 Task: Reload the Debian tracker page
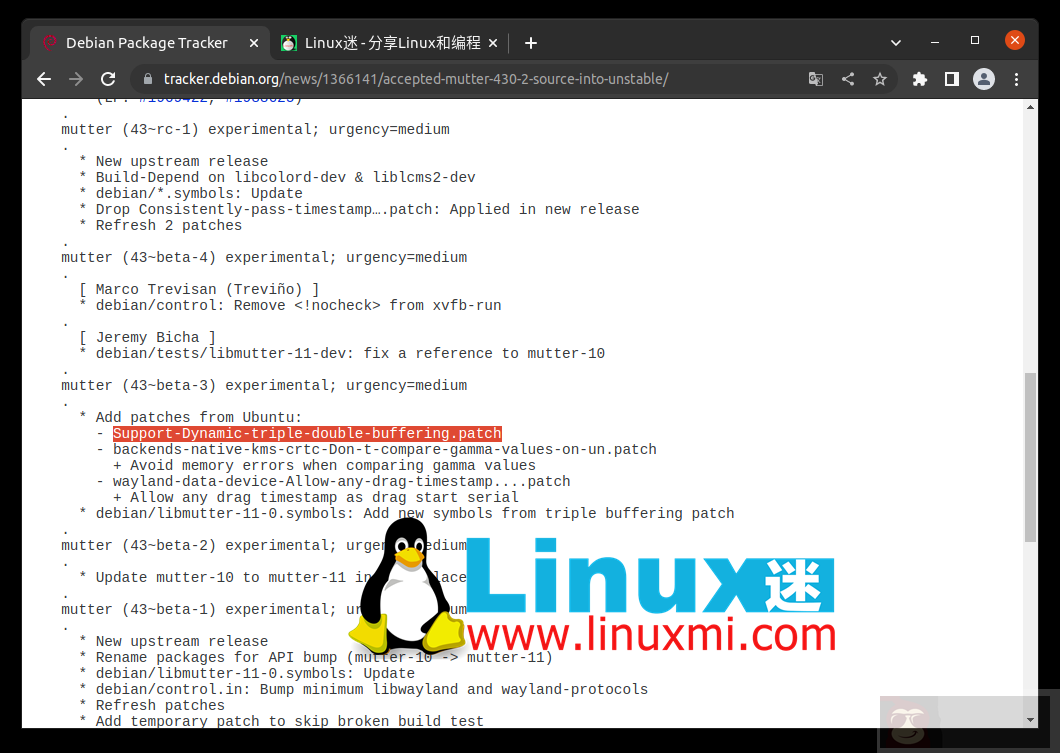pos(108,79)
